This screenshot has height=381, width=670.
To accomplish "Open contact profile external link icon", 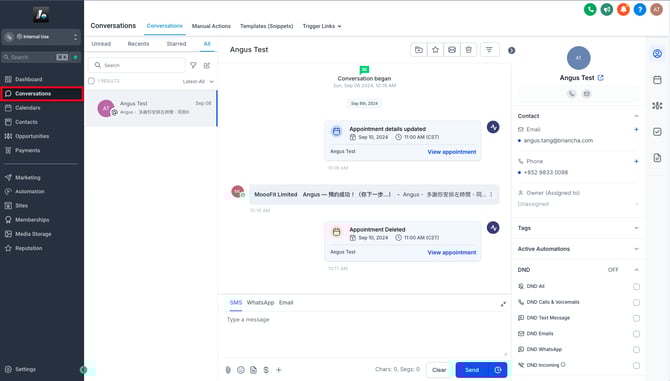I will (600, 78).
